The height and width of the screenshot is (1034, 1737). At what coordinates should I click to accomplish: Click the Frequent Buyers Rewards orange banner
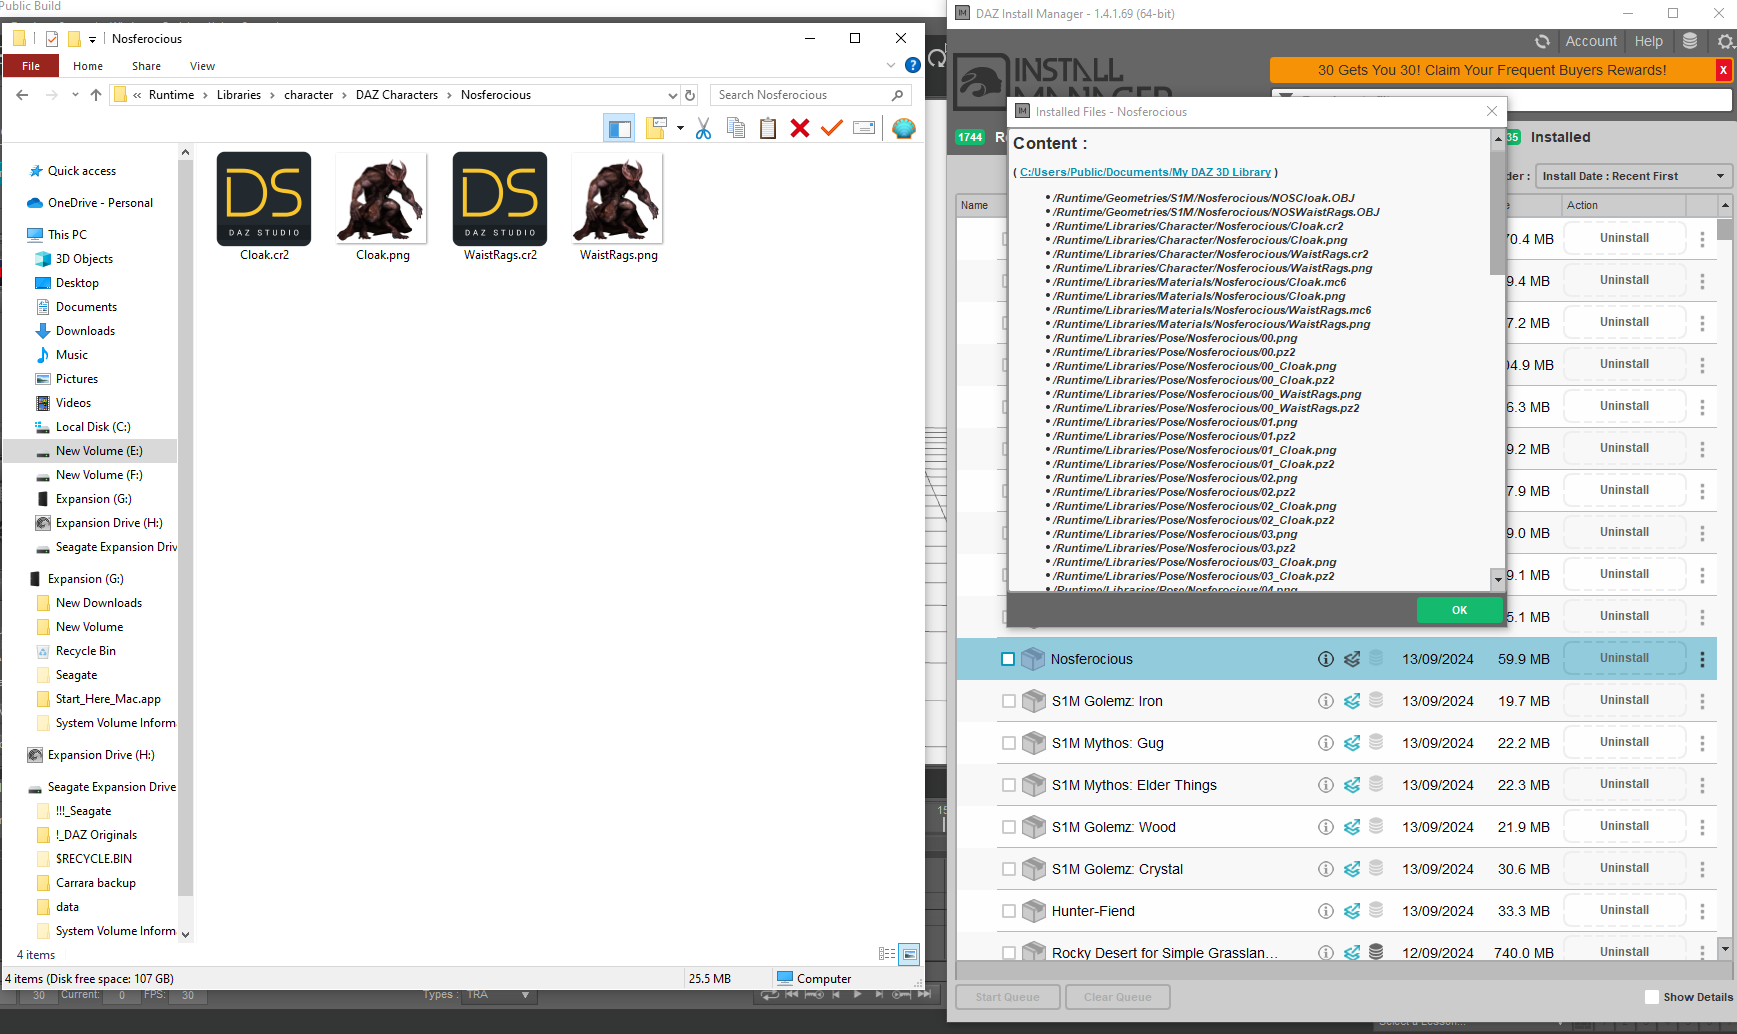1492,70
